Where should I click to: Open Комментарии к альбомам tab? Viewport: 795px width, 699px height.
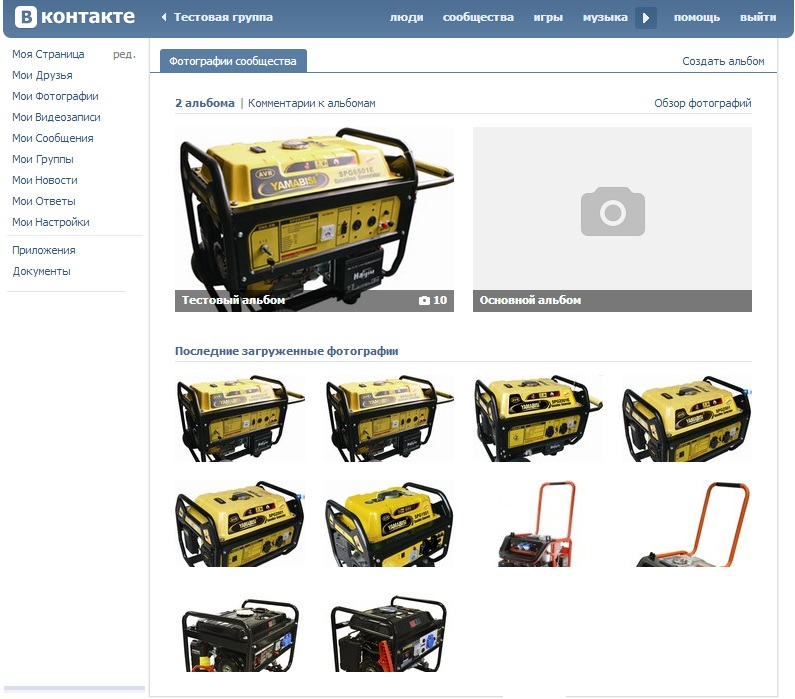[312, 103]
